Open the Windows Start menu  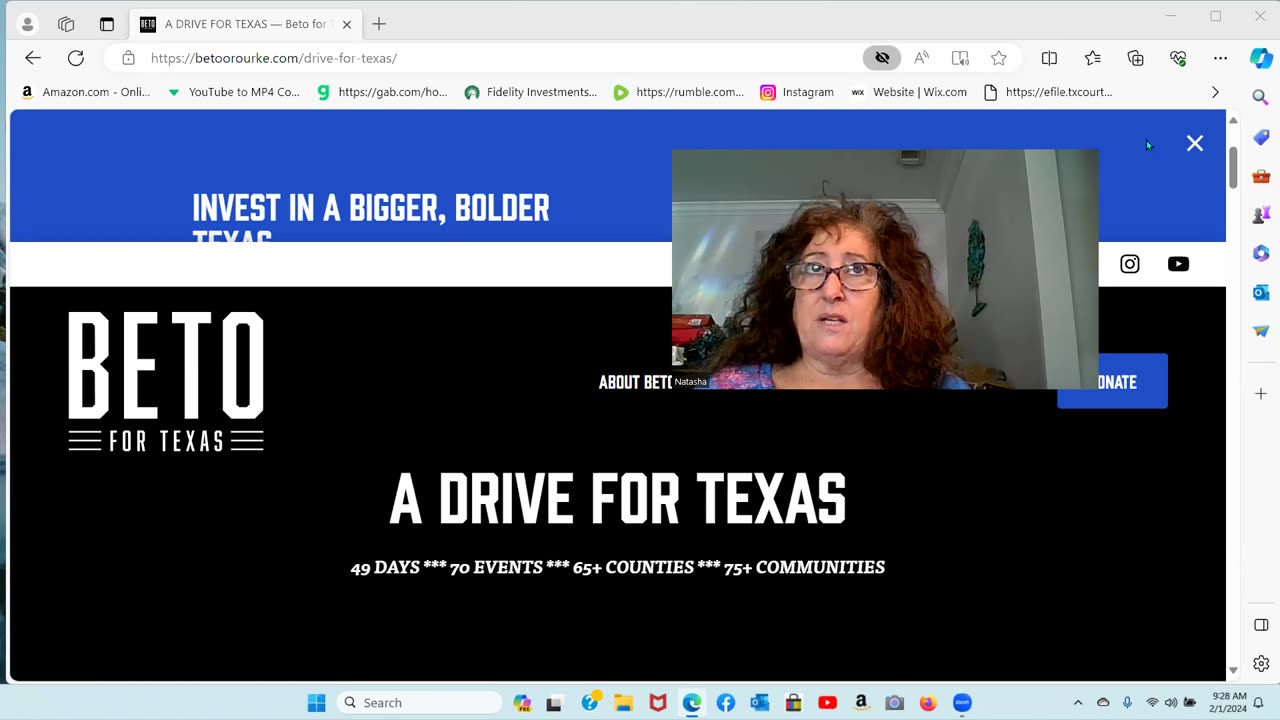click(316, 703)
